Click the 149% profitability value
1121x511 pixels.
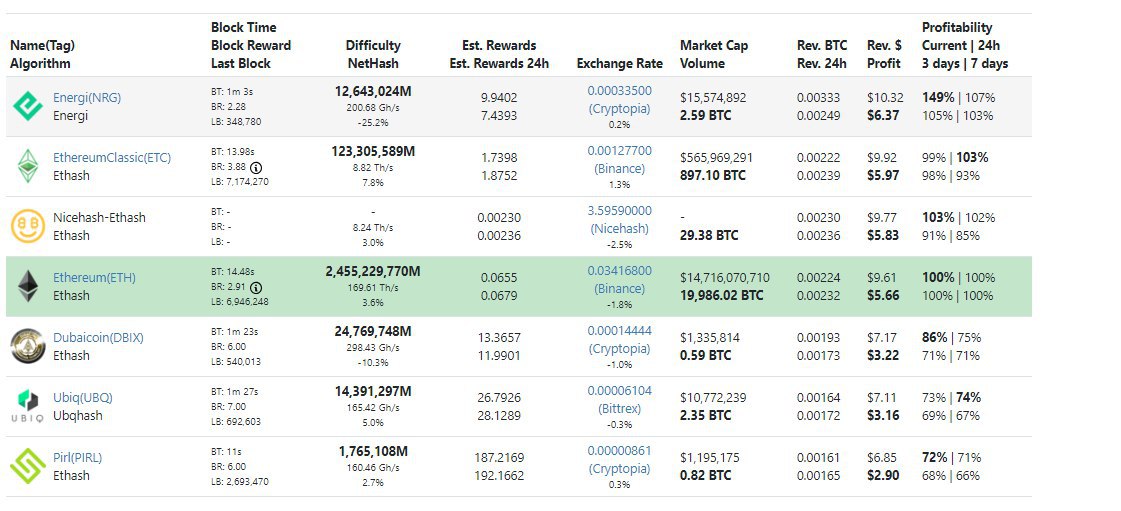point(938,98)
